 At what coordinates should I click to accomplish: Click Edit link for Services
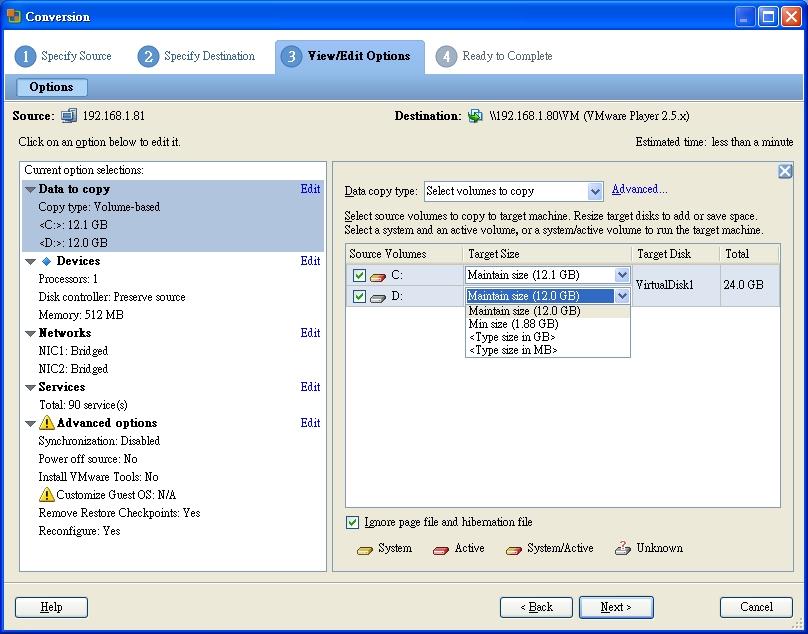[310, 387]
